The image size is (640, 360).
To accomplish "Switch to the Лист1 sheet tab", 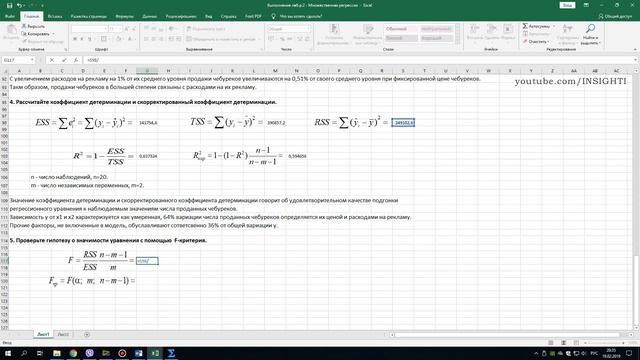I will 43,334.
